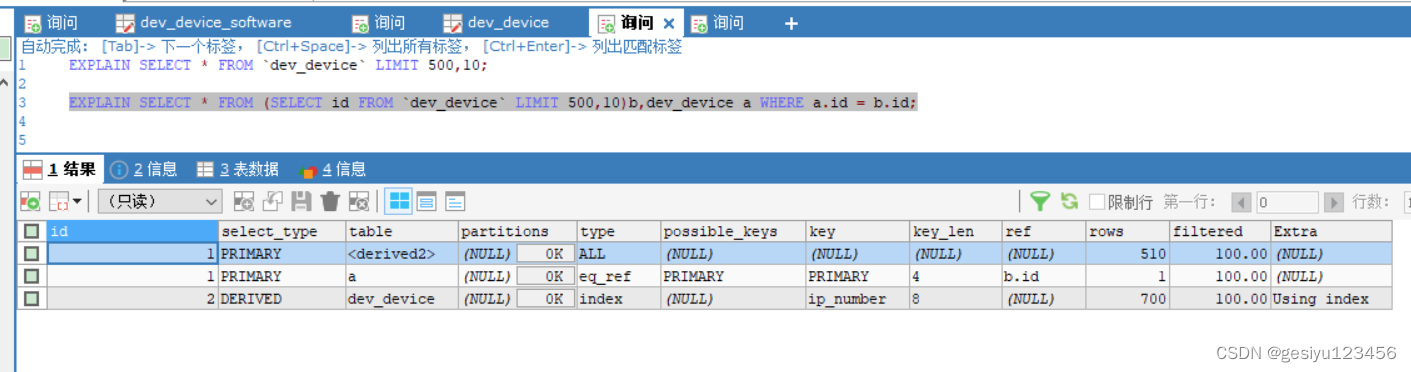Check the row checkbox for dev_device DERIVED

(32, 298)
